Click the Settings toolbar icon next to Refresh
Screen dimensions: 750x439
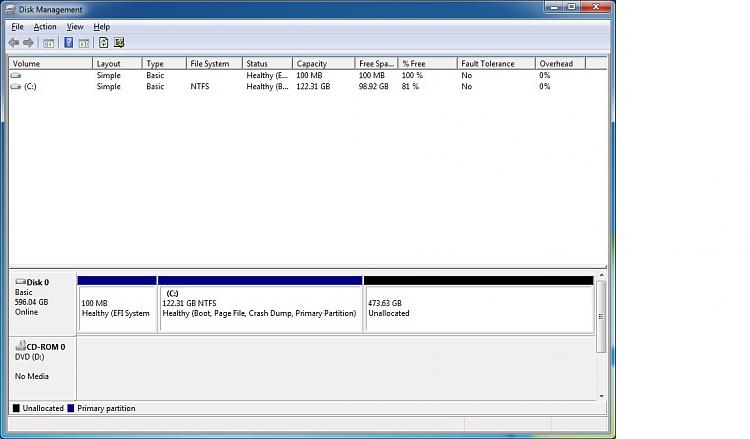[x=119, y=43]
